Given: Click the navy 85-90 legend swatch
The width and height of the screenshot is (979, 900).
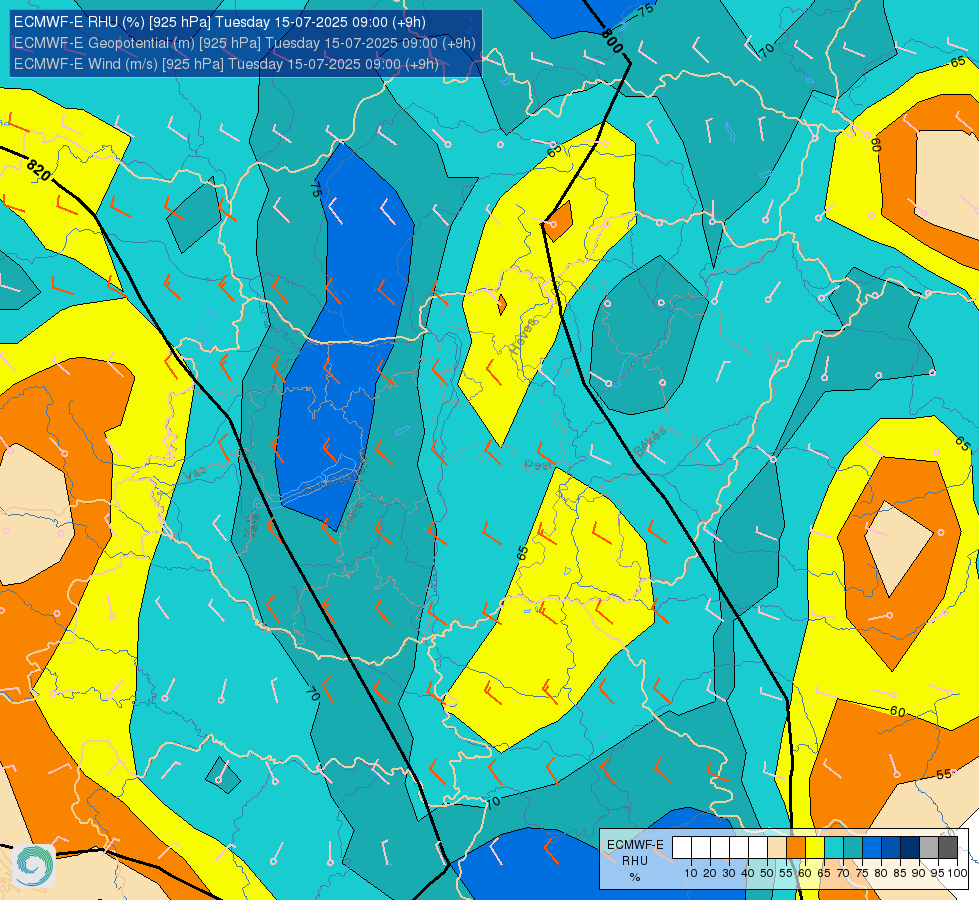Looking at the screenshot, I should pyautogui.click(x=910, y=848).
